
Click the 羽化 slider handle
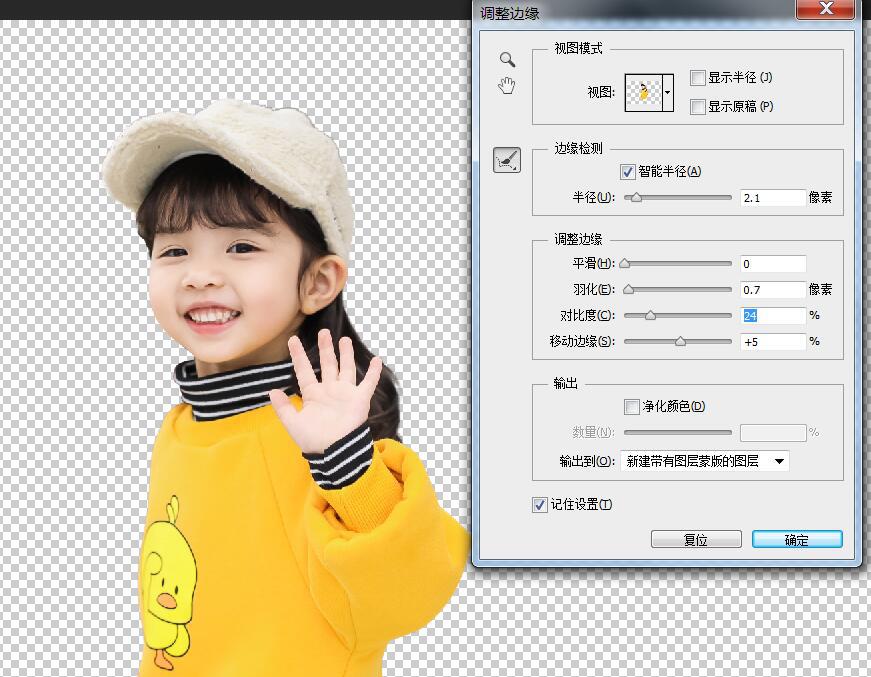click(x=628, y=289)
